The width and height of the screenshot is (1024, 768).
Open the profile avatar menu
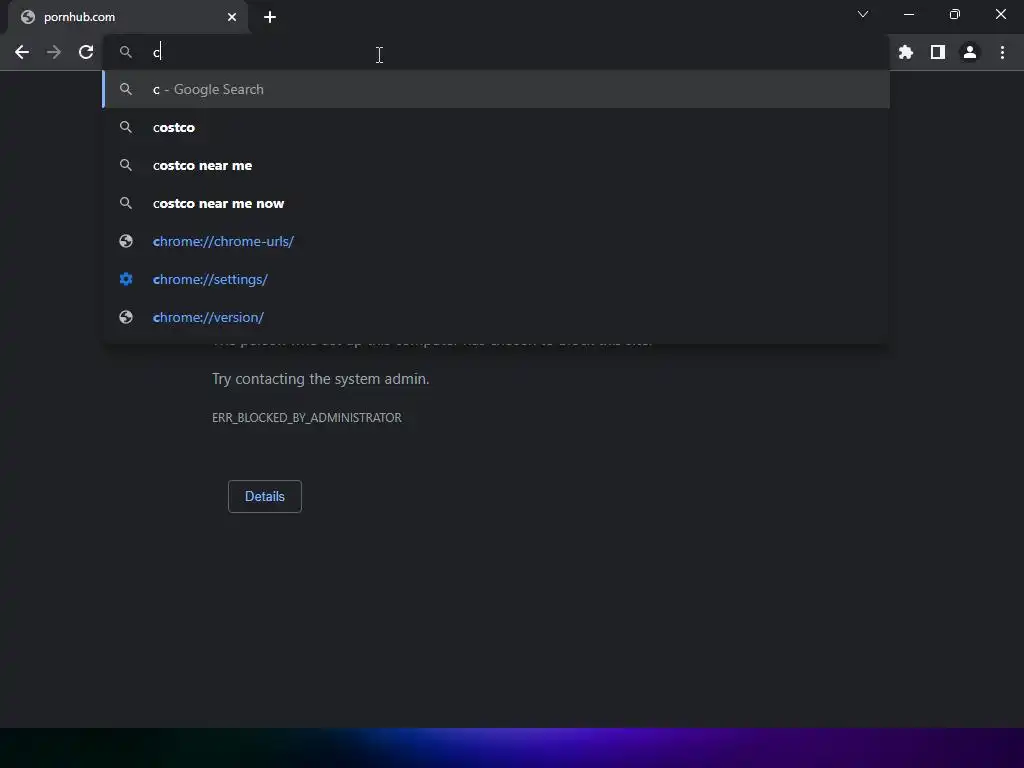pyautogui.click(x=970, y=52)
